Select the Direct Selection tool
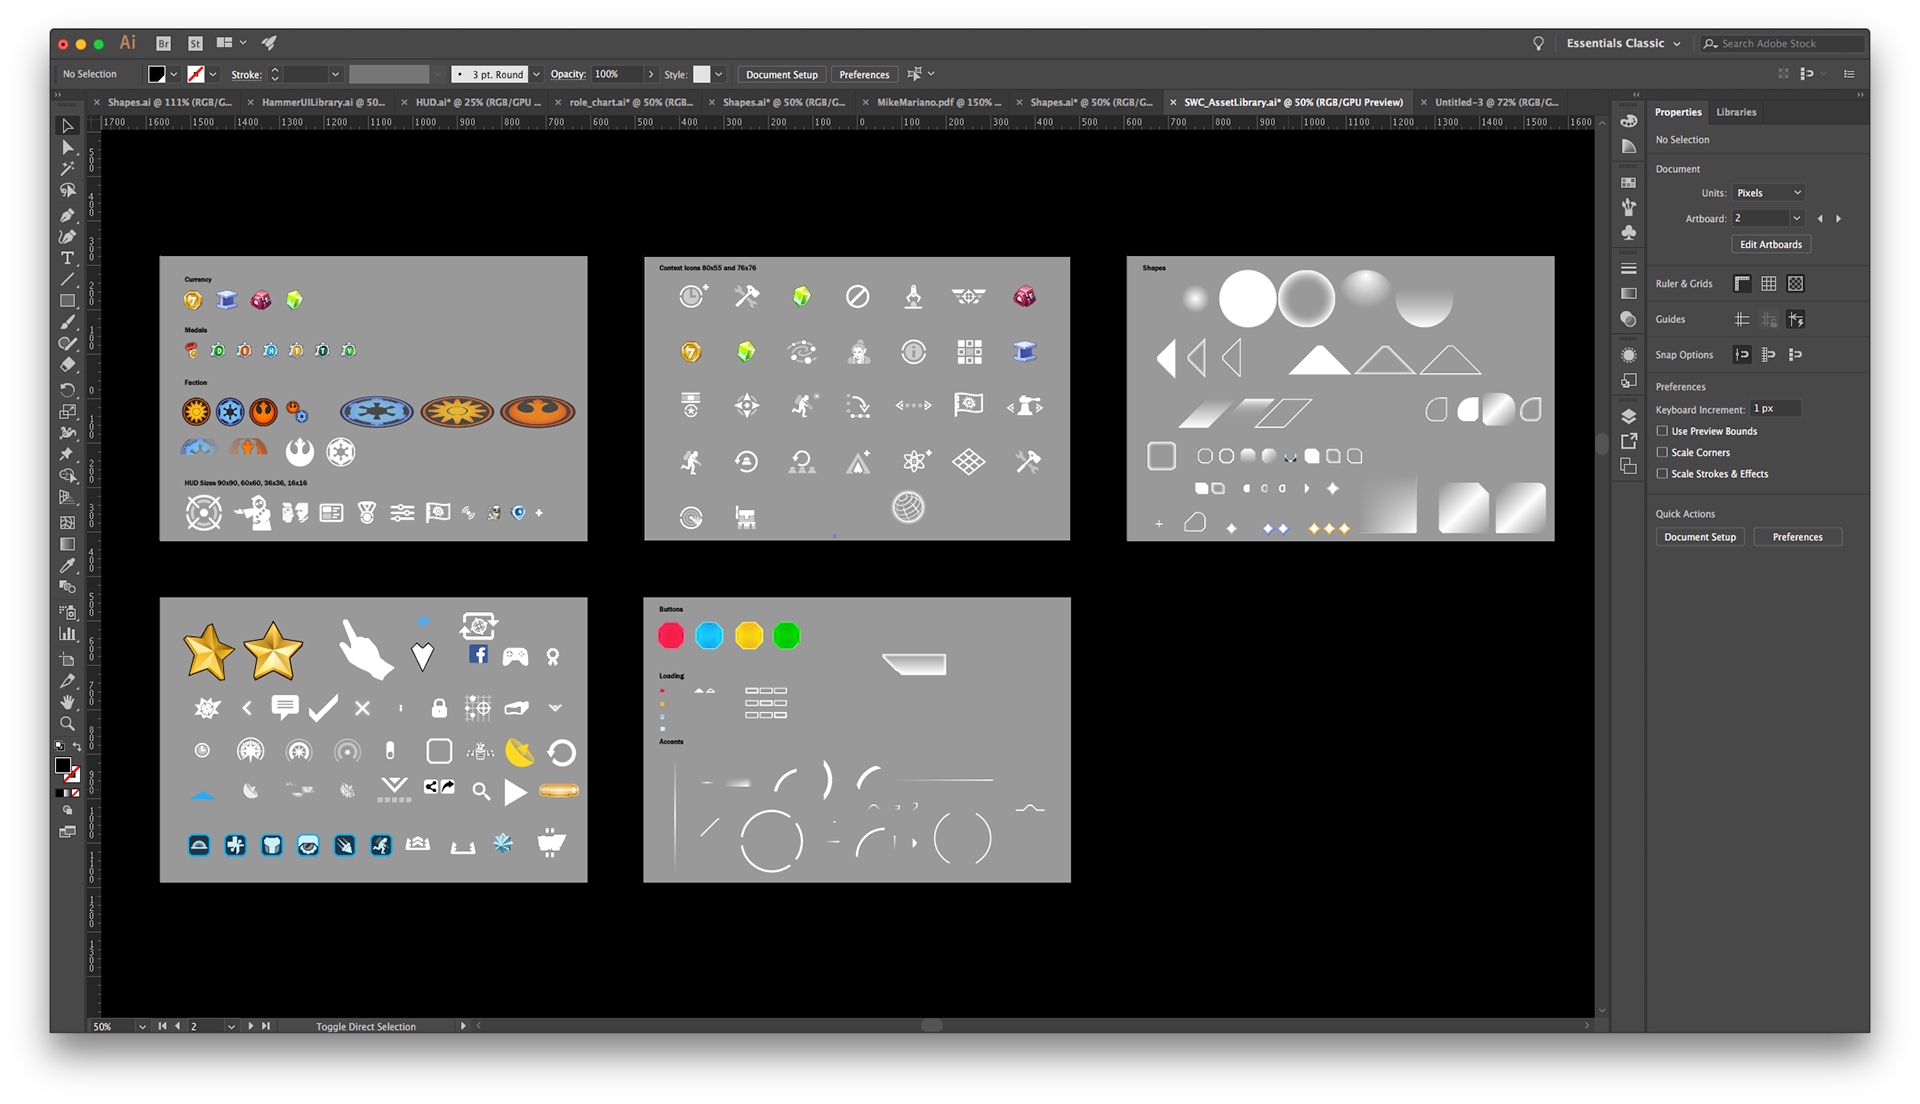This screenshot has height=1104, width=1920. coord(67,148)
